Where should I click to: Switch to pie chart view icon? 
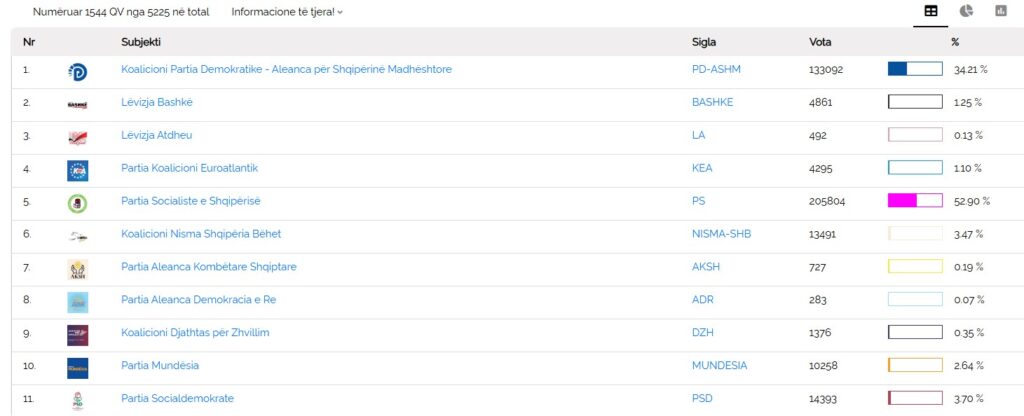click(966, 11)
